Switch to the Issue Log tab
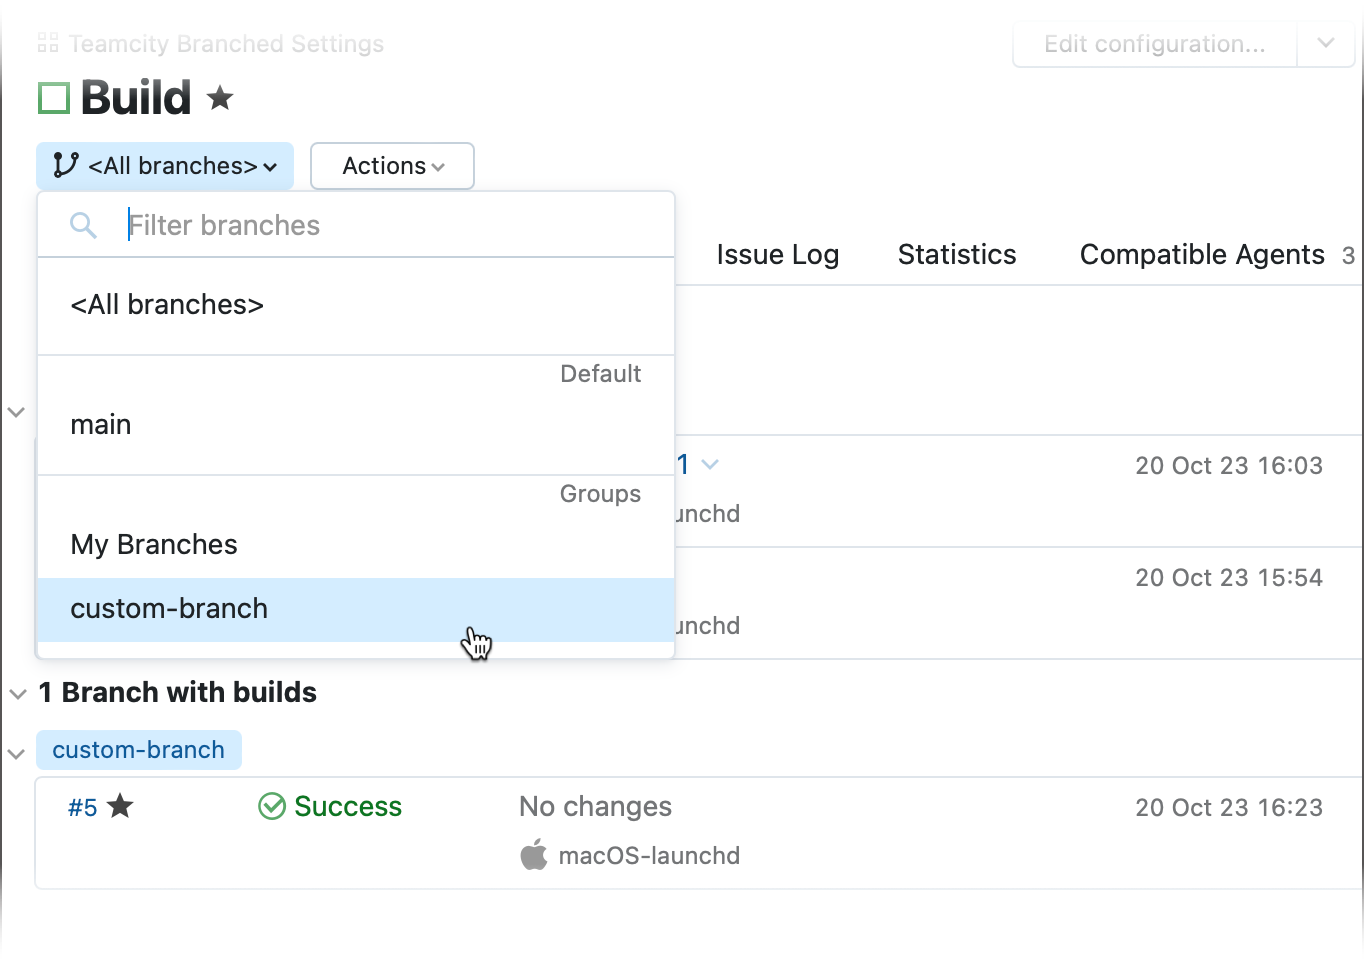Image resolution: width=1364 pixels, height=964 pixels. [x=777, y=255]
